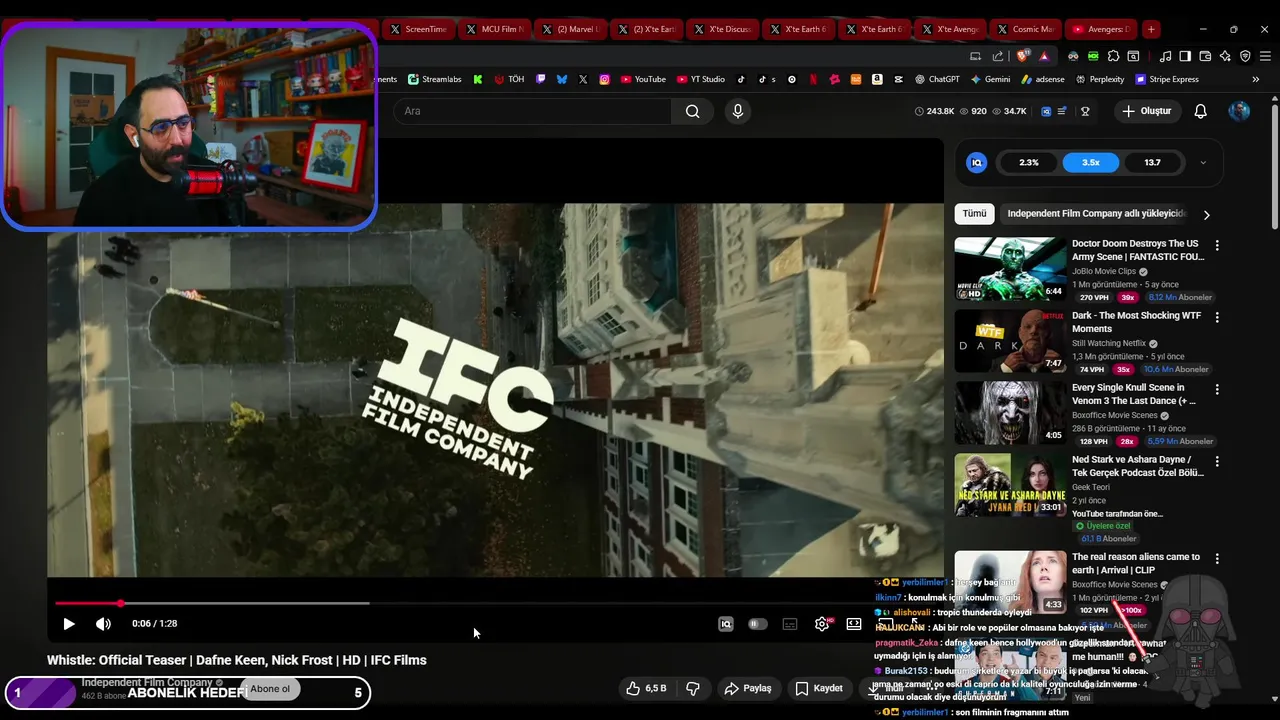Like the video showing 6,5 B
This screenshot has width=1280, height=720.
pos(645,688)
